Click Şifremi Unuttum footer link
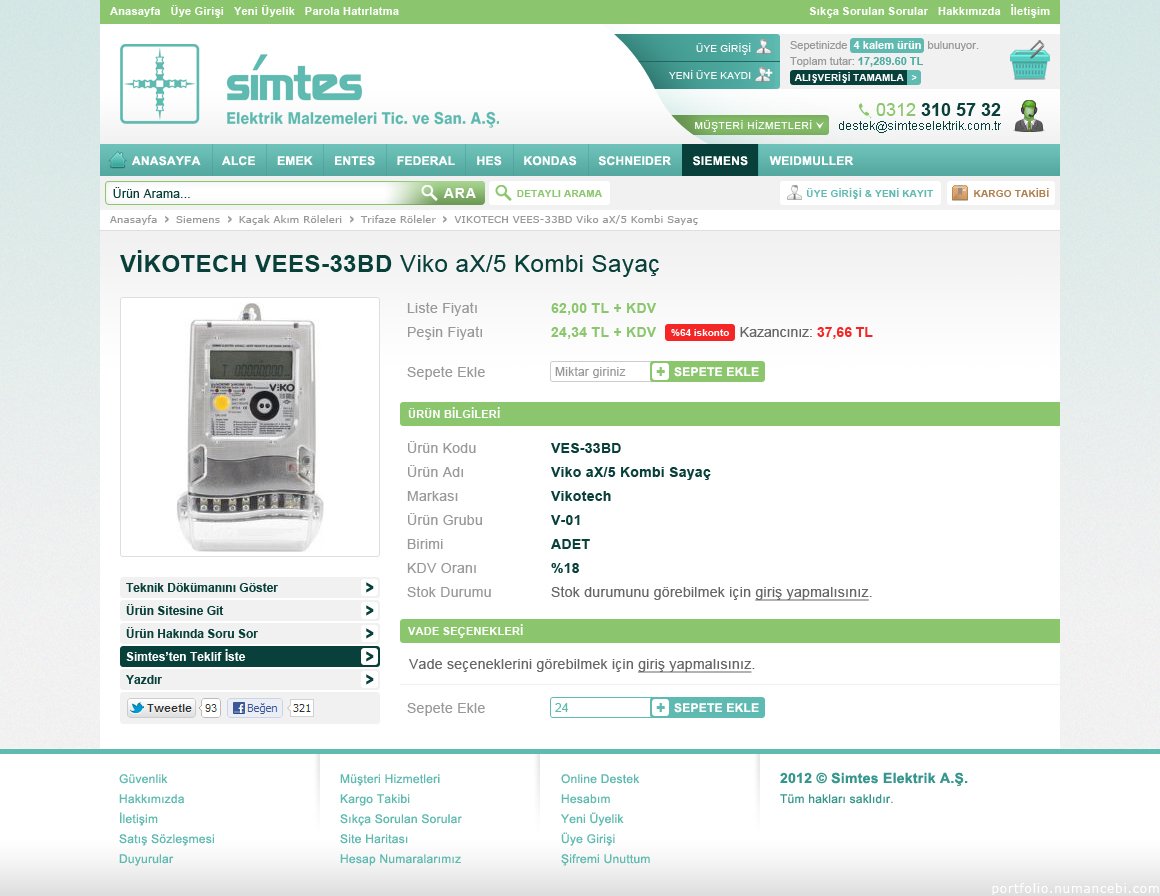 [x=605, y=859]
